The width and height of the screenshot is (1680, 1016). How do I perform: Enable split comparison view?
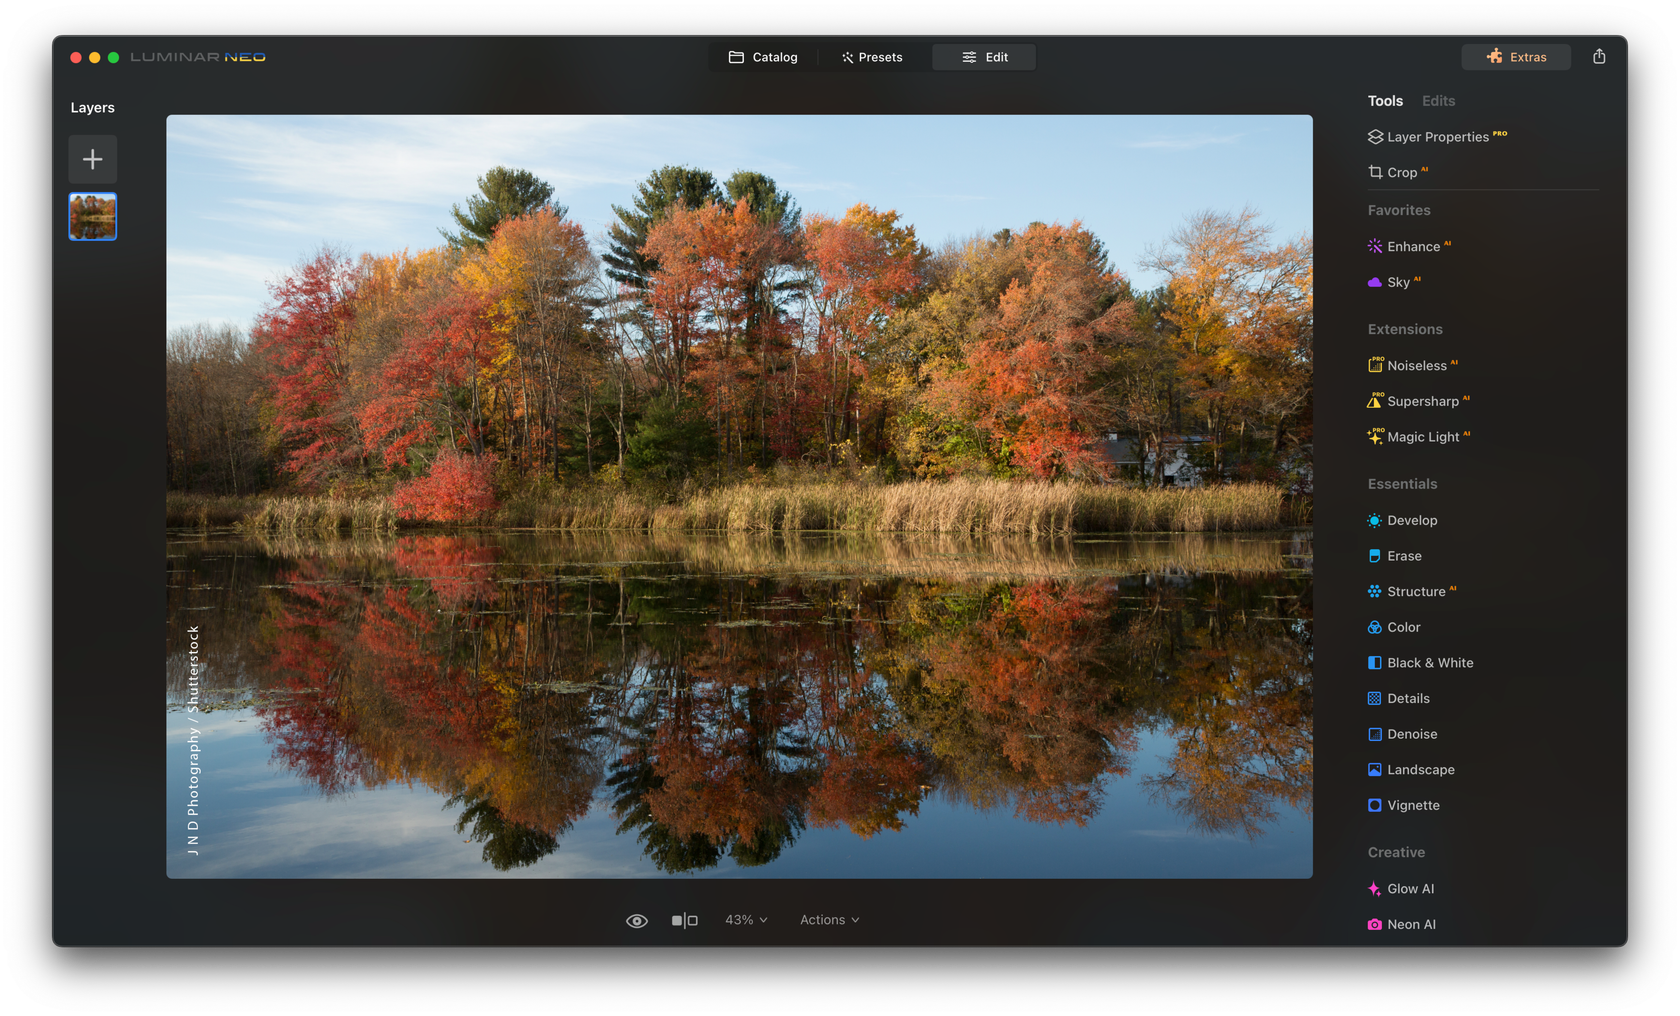[685, 919]
